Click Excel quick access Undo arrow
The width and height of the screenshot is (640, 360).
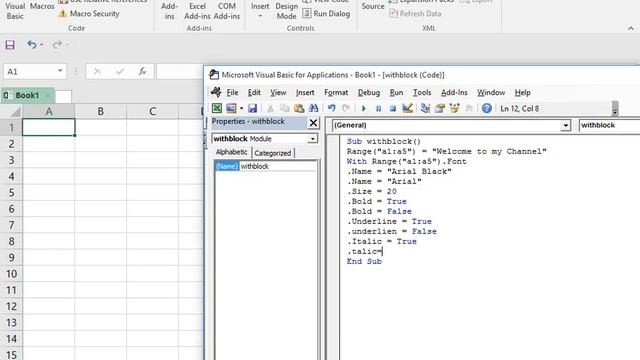pyautogui.click(x=31, y=44)
